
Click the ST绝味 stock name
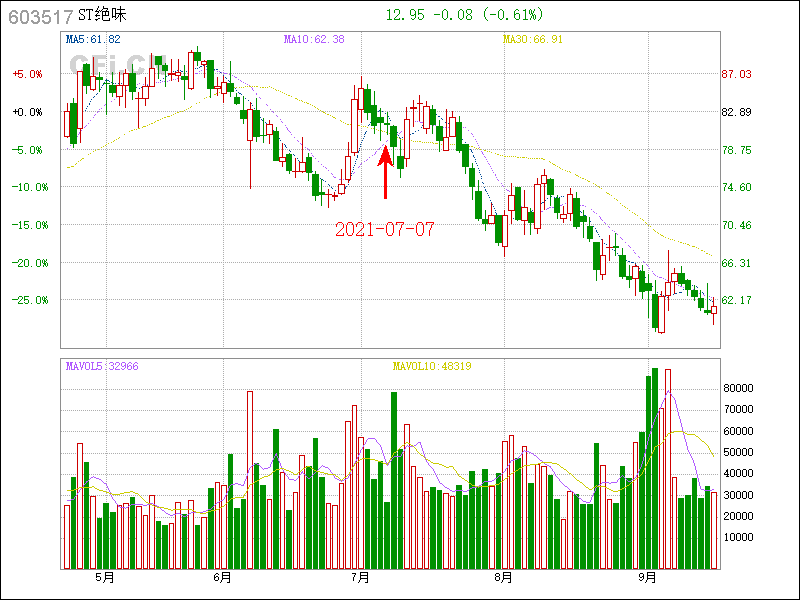pyautogui.click(x=103, y=16)
